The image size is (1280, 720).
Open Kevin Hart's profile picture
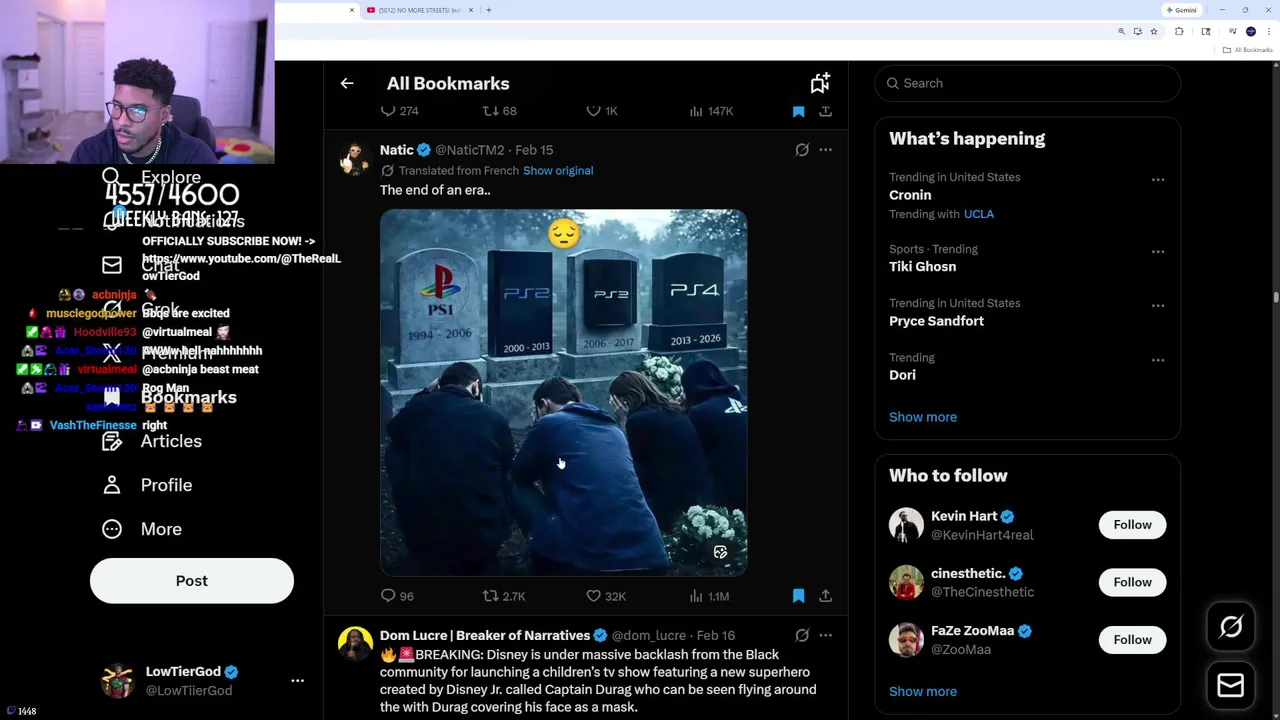point(906,525)
